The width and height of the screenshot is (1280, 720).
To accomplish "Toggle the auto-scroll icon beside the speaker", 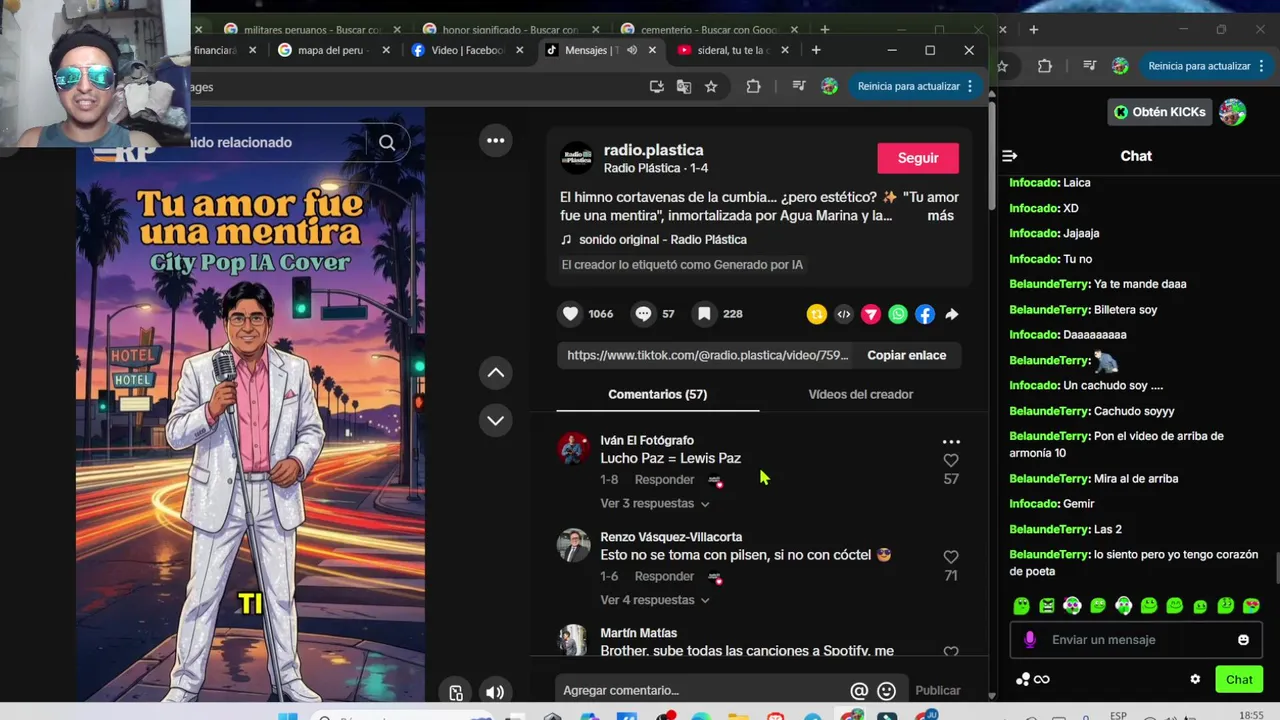I will tap(456, 692).
